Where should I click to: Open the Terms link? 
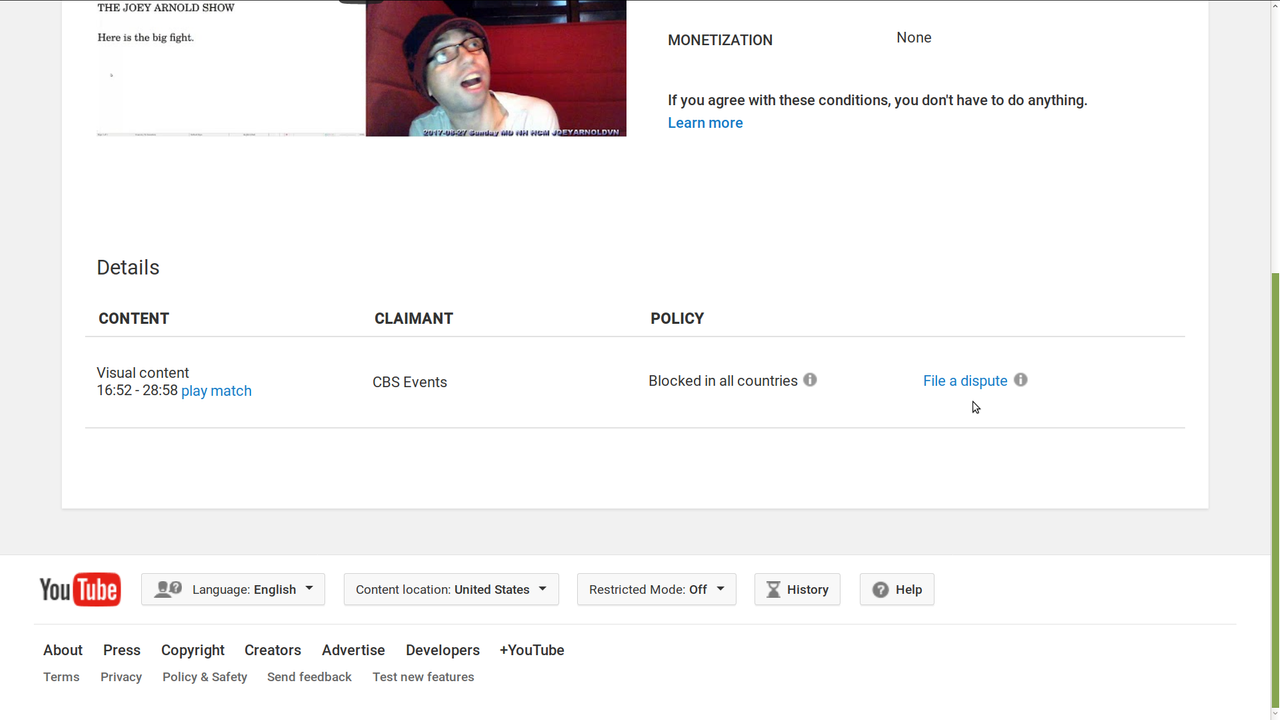61,677
